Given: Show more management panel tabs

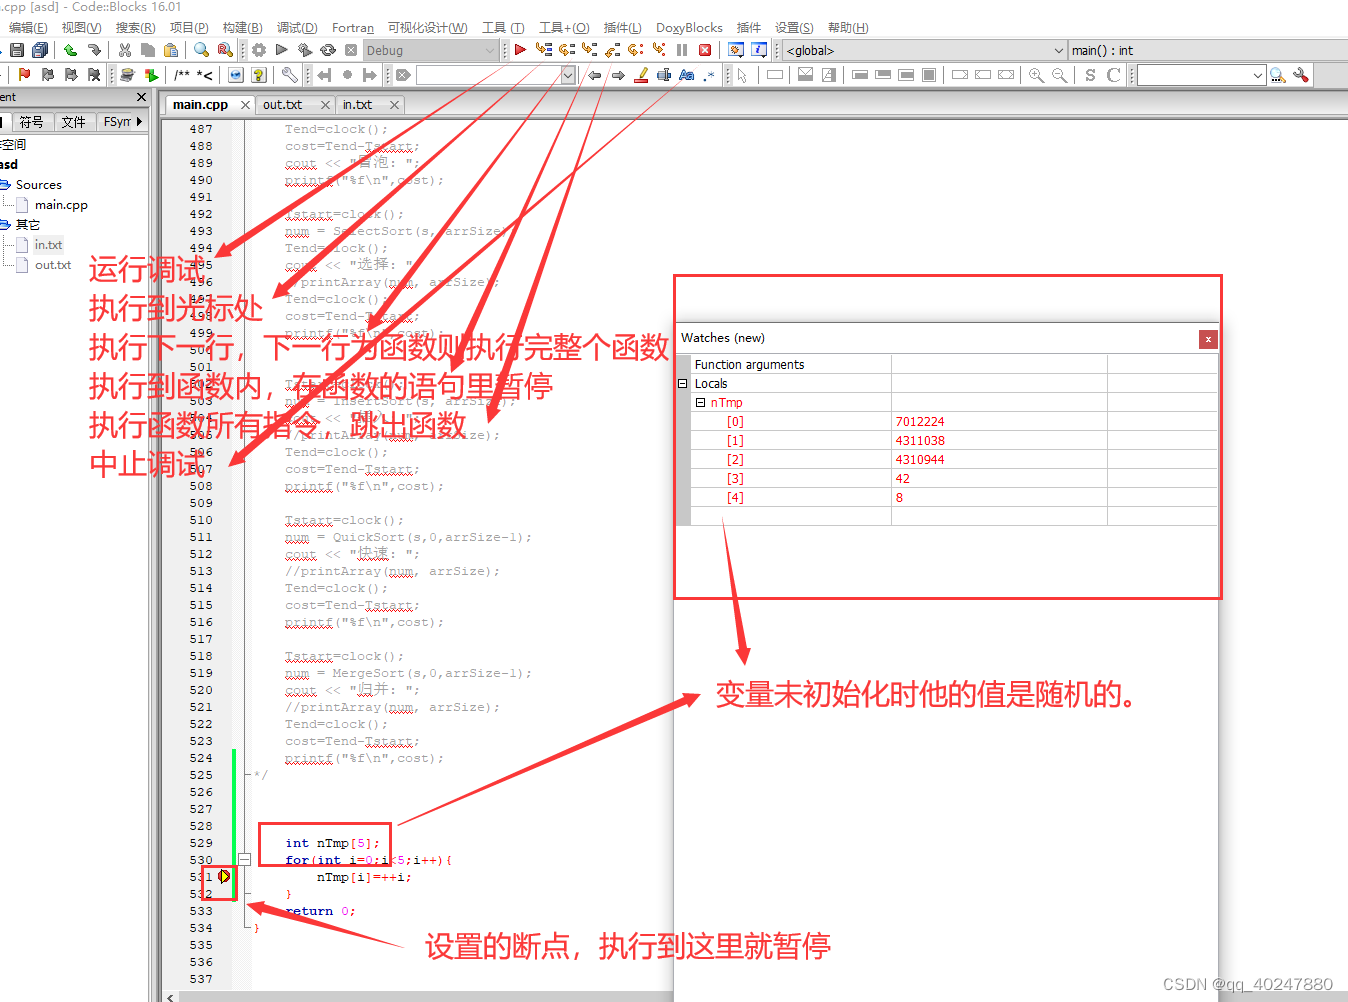Looking at the screenshot, I should 139,121.
